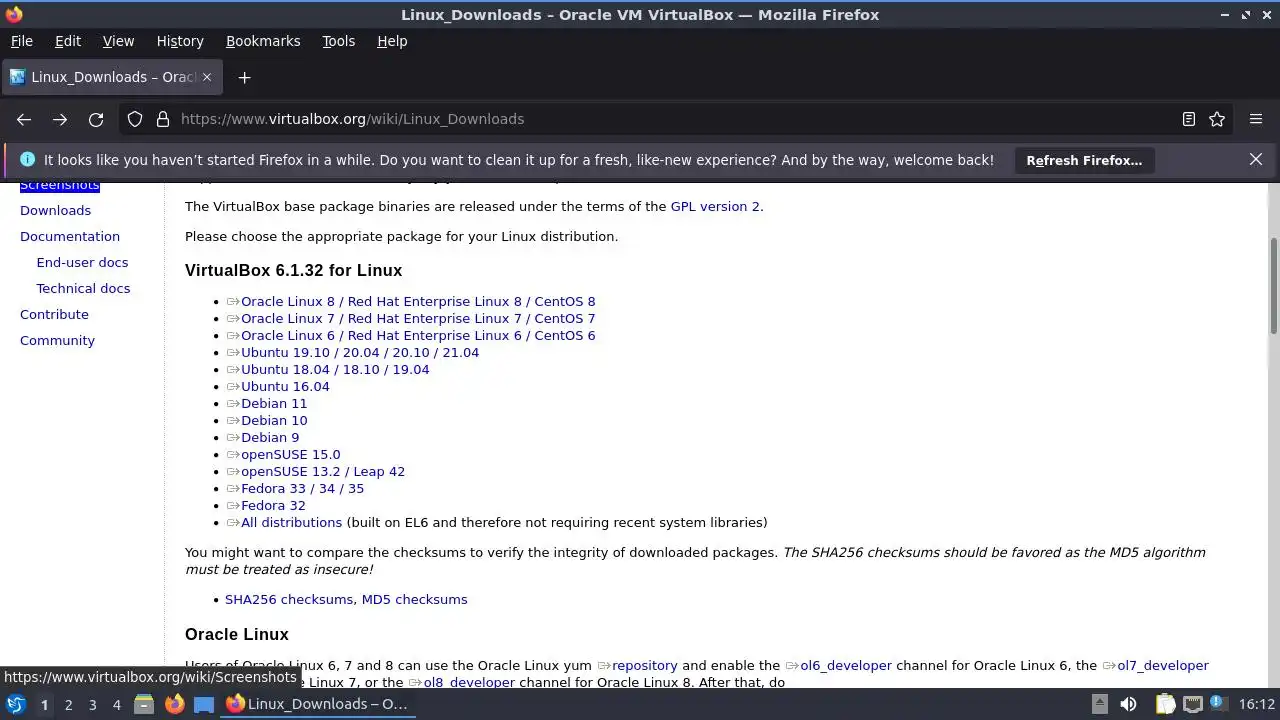Open the File menu
Image resolution: width=1280 pixels, height=720 pixels.
click(x=21, y=41)
